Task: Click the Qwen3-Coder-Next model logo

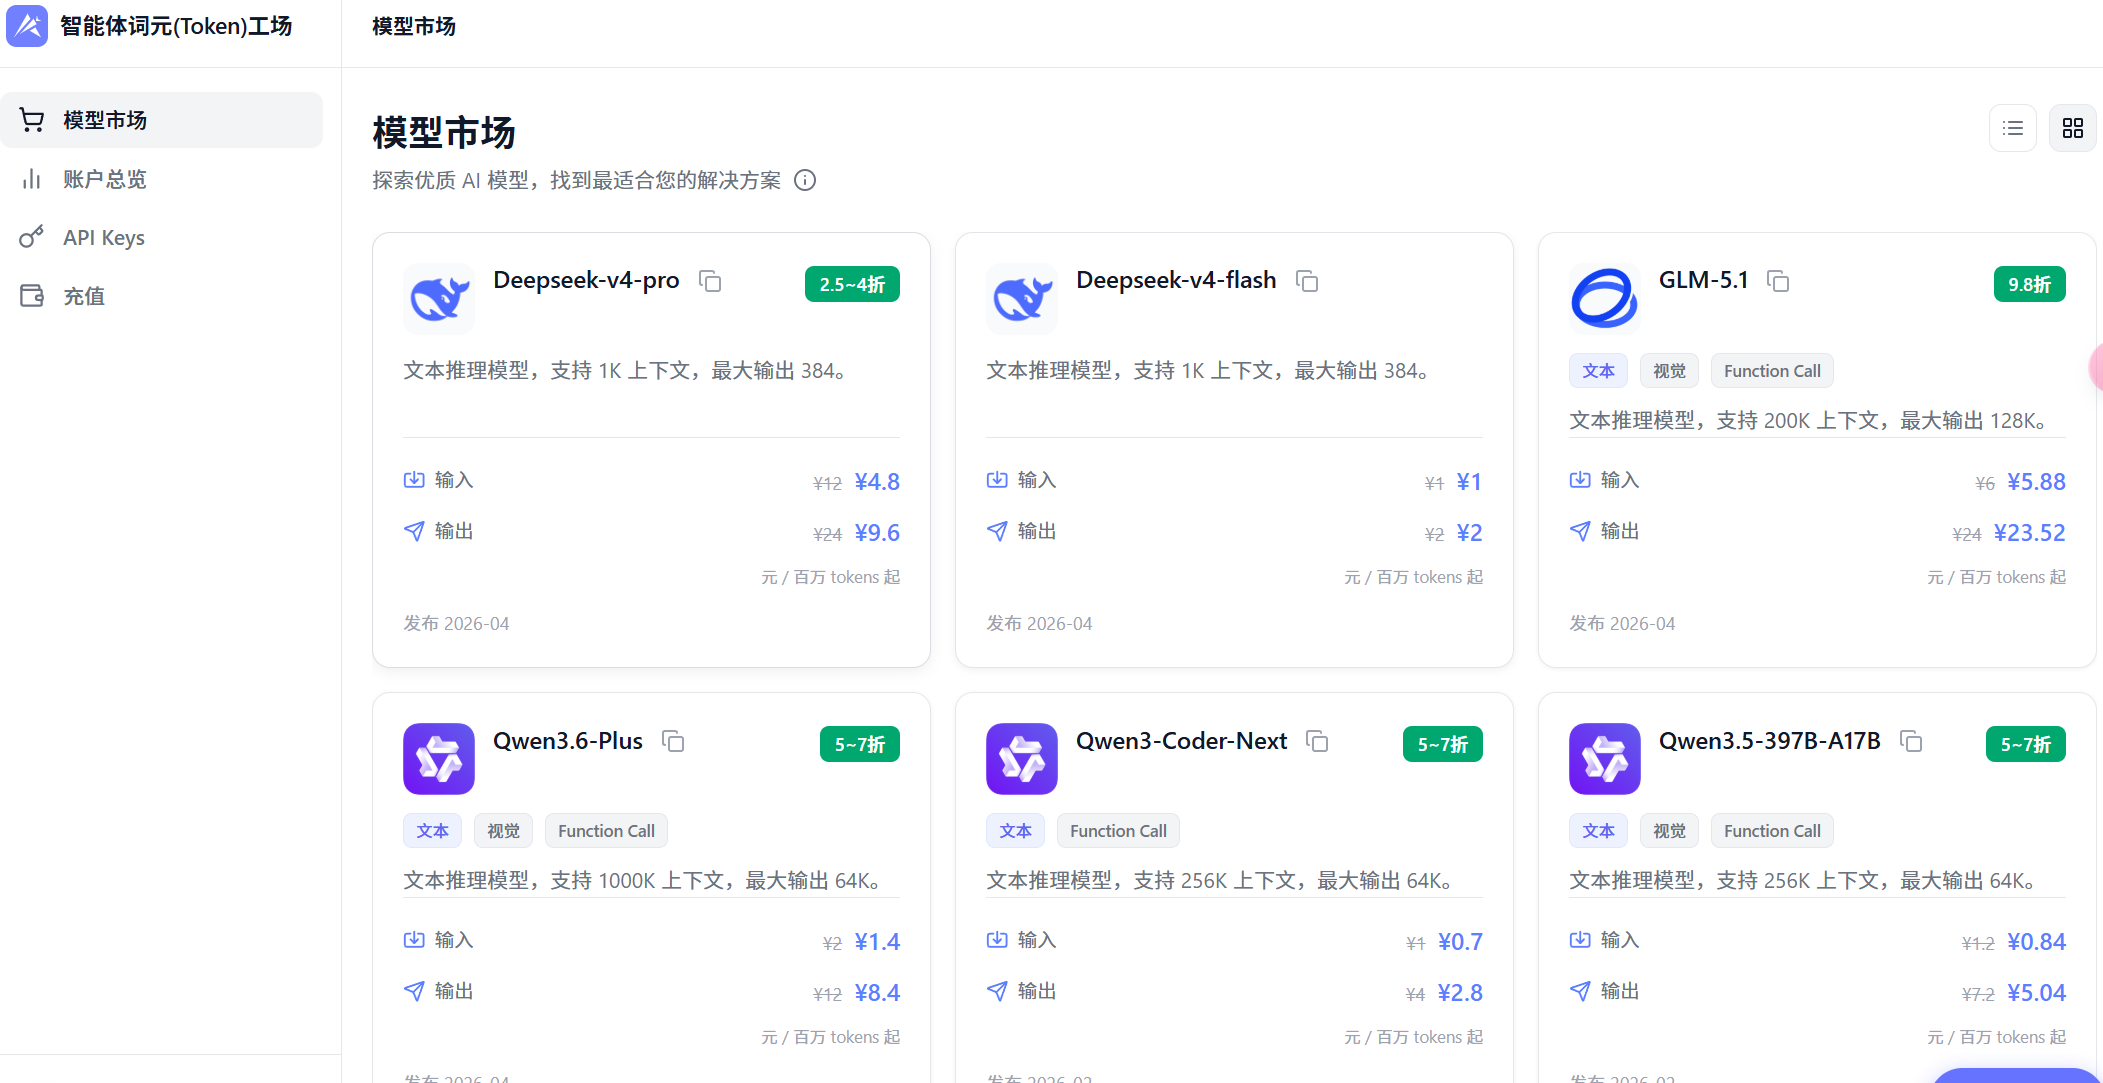Action: point(1022,759)
